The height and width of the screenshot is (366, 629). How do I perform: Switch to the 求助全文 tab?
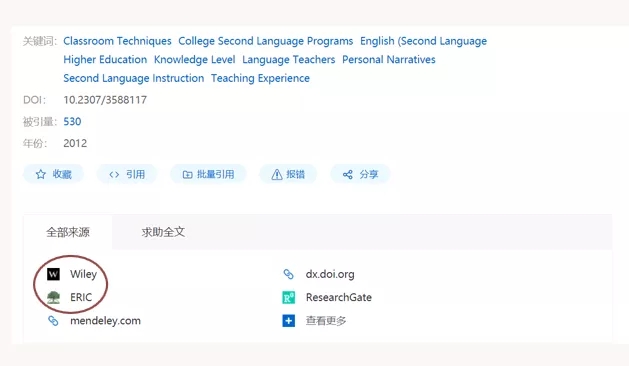163,232
